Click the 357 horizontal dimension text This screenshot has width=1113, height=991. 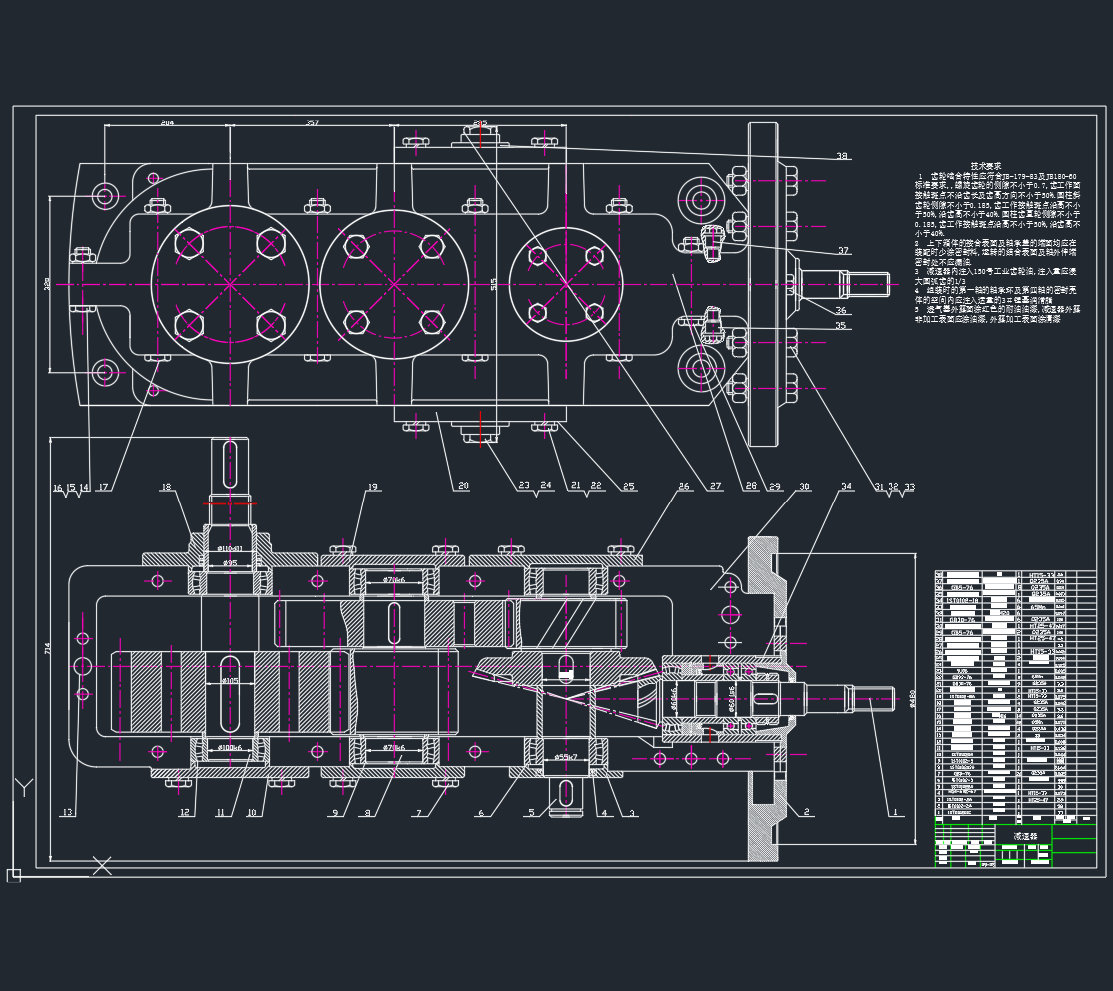point(312,123)
